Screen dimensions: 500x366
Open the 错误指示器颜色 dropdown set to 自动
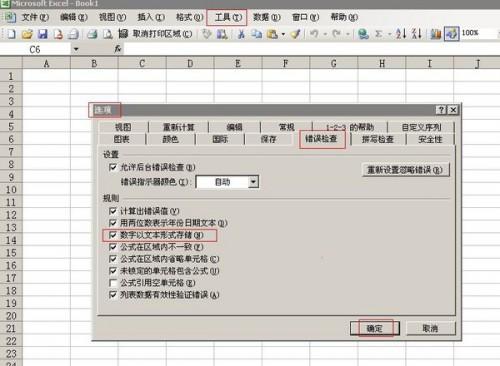click(x=227, y=182)
